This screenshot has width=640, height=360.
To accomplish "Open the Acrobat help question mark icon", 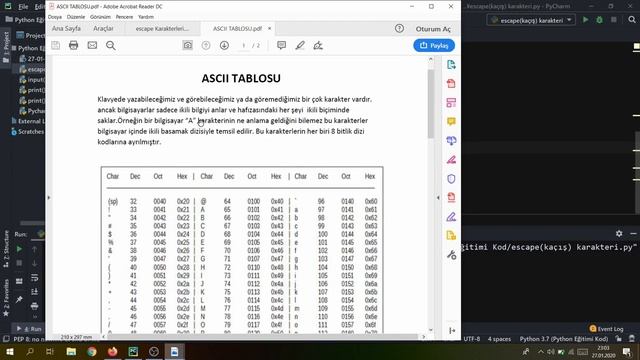I will coord(400,29).
